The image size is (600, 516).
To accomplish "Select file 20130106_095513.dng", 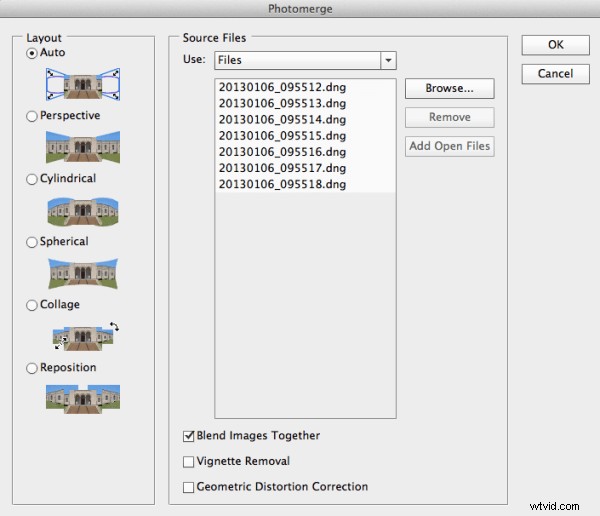I will point(305,103).
